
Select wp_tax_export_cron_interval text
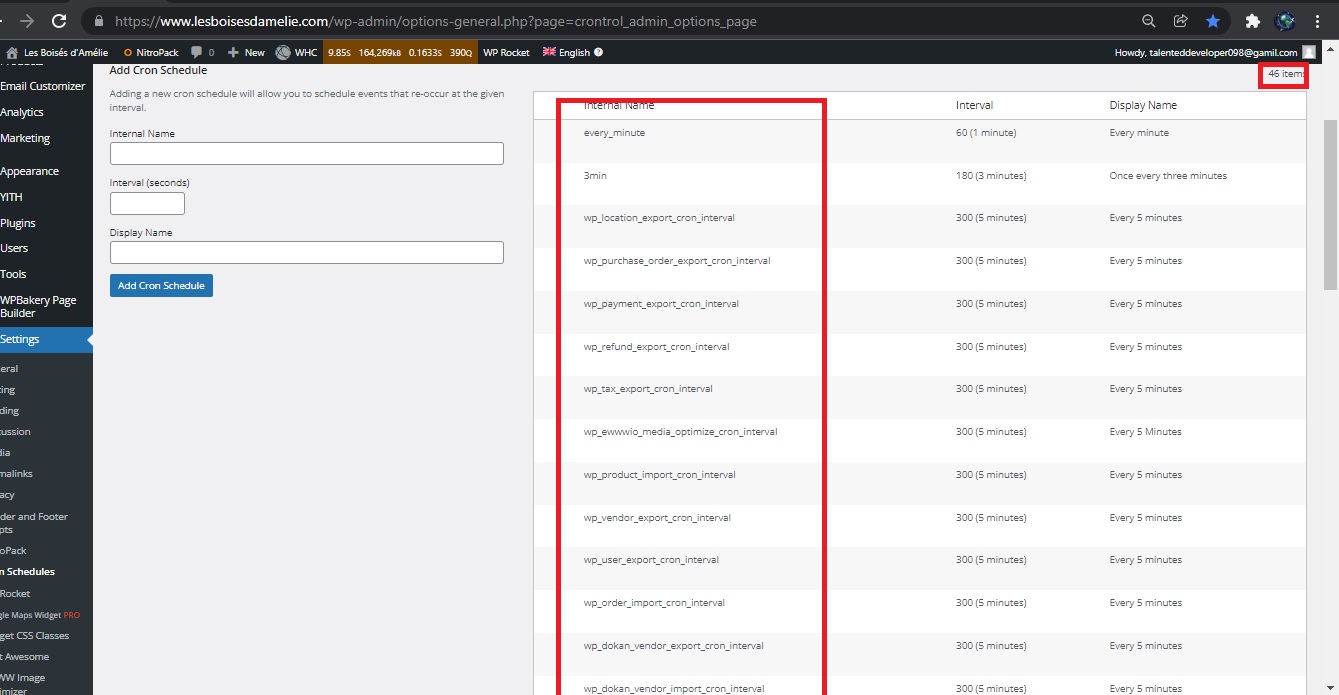coord(648,389)
